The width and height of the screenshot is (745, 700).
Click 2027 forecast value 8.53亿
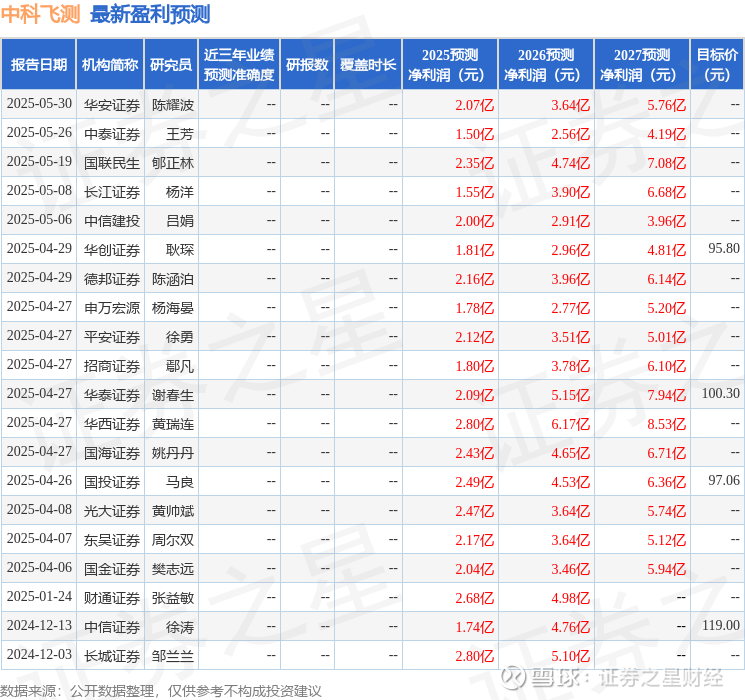pos(667,424)
